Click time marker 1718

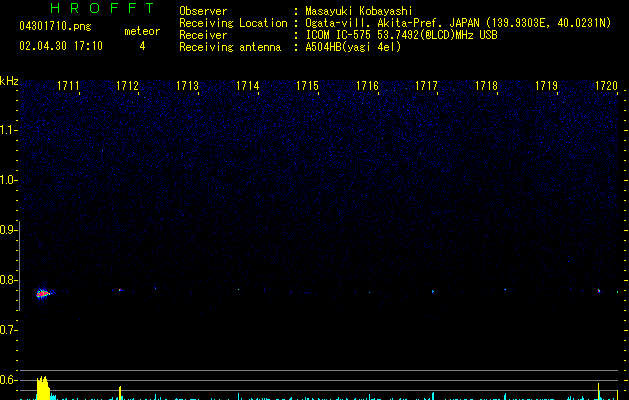click(486, 86)
